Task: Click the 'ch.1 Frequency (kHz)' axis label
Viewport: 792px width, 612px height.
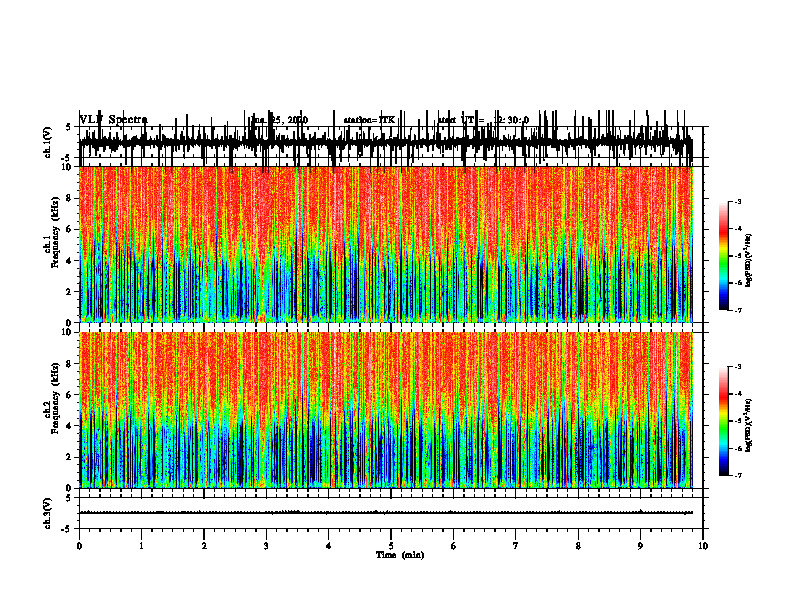Action: (x=52, y=233)
